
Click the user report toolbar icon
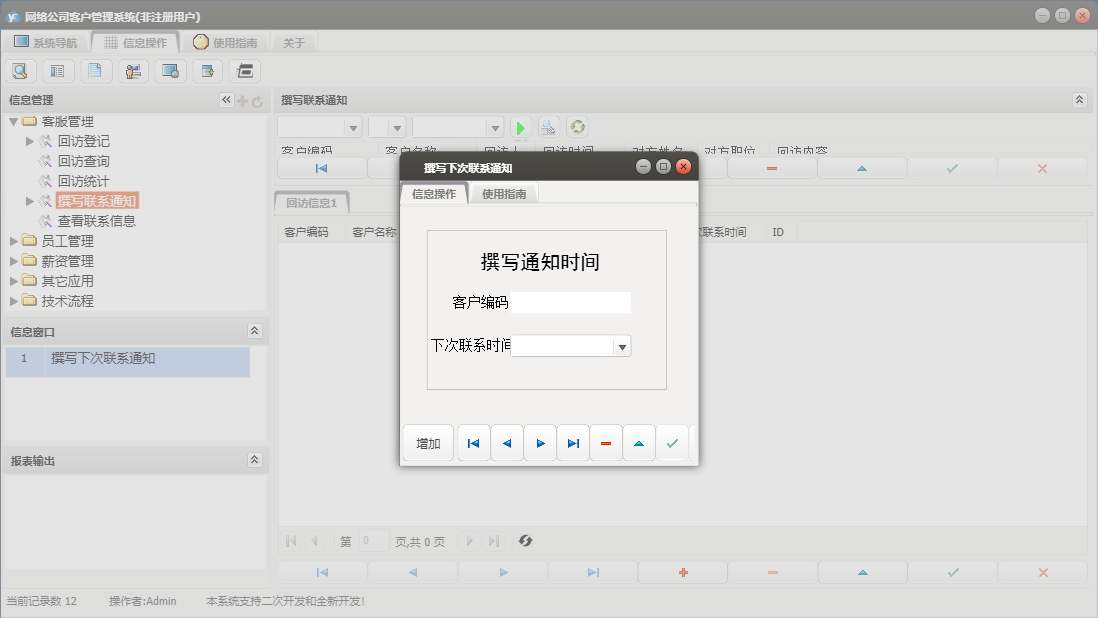coord(133,70)
